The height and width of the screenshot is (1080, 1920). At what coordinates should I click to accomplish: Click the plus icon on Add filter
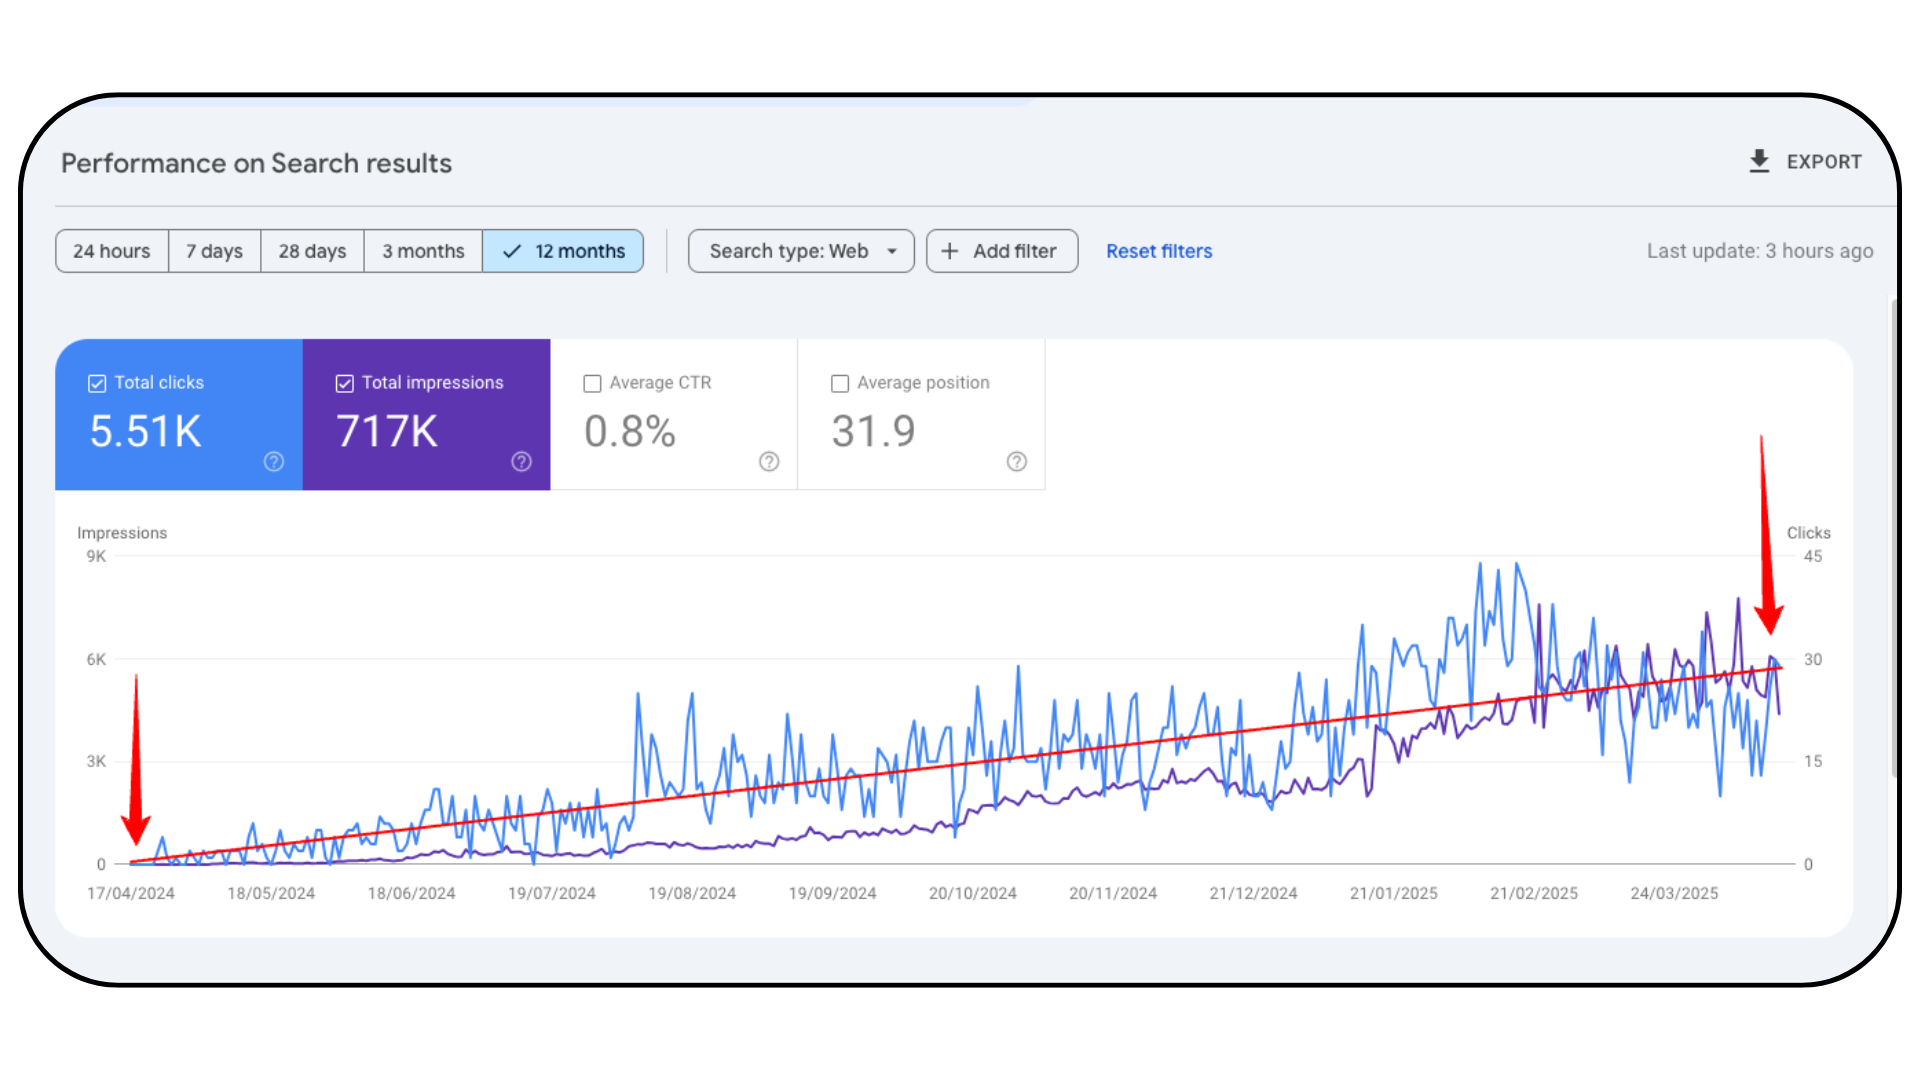click(950, 251)
